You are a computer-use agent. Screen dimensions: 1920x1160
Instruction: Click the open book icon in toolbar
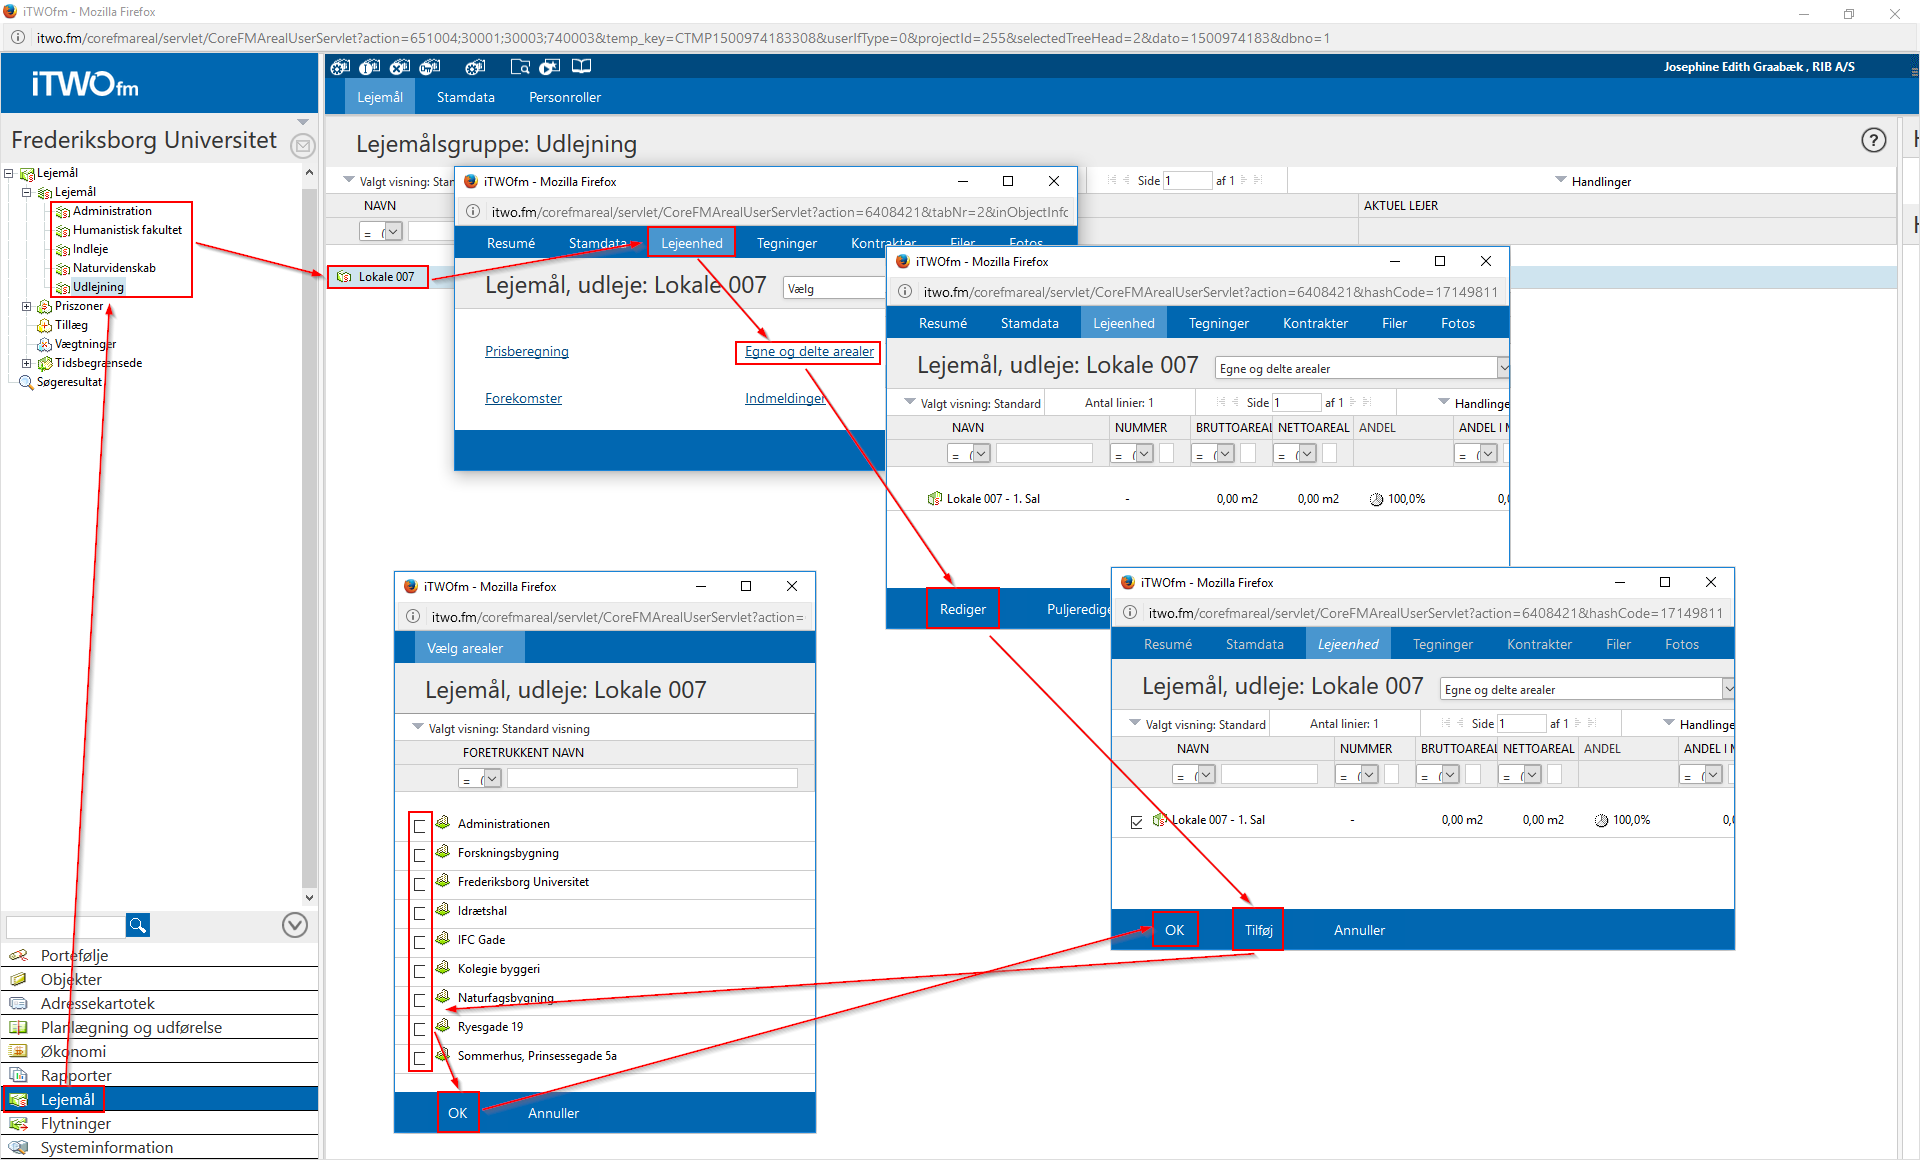581,67
